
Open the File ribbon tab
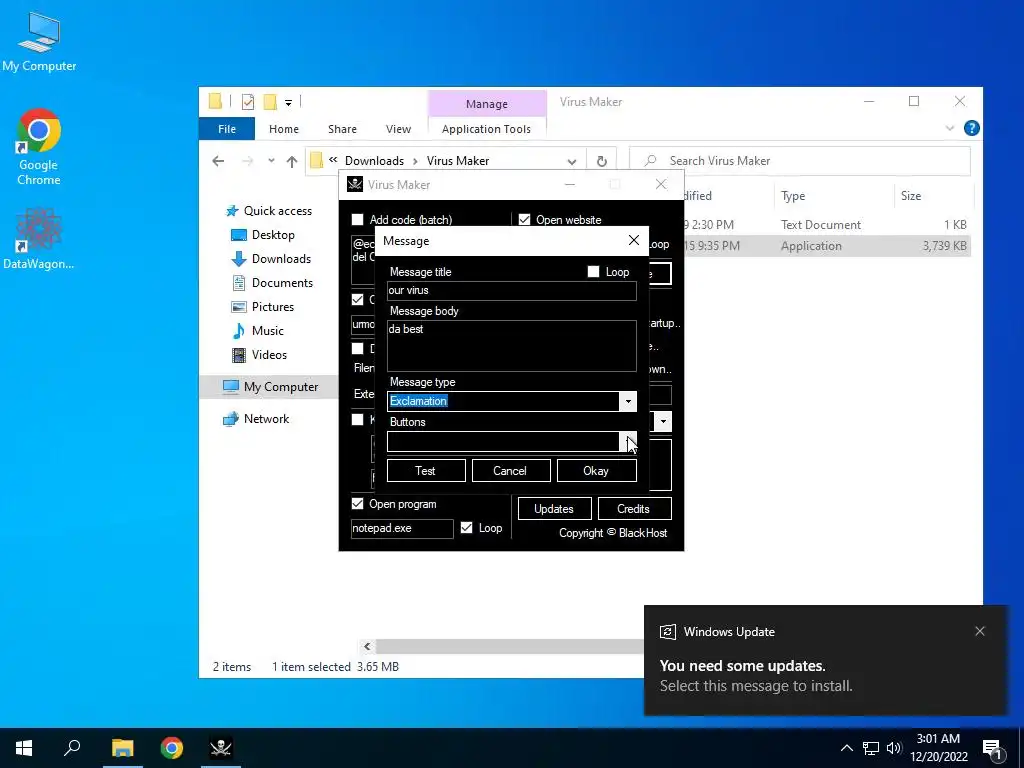[x=227, y=129]
